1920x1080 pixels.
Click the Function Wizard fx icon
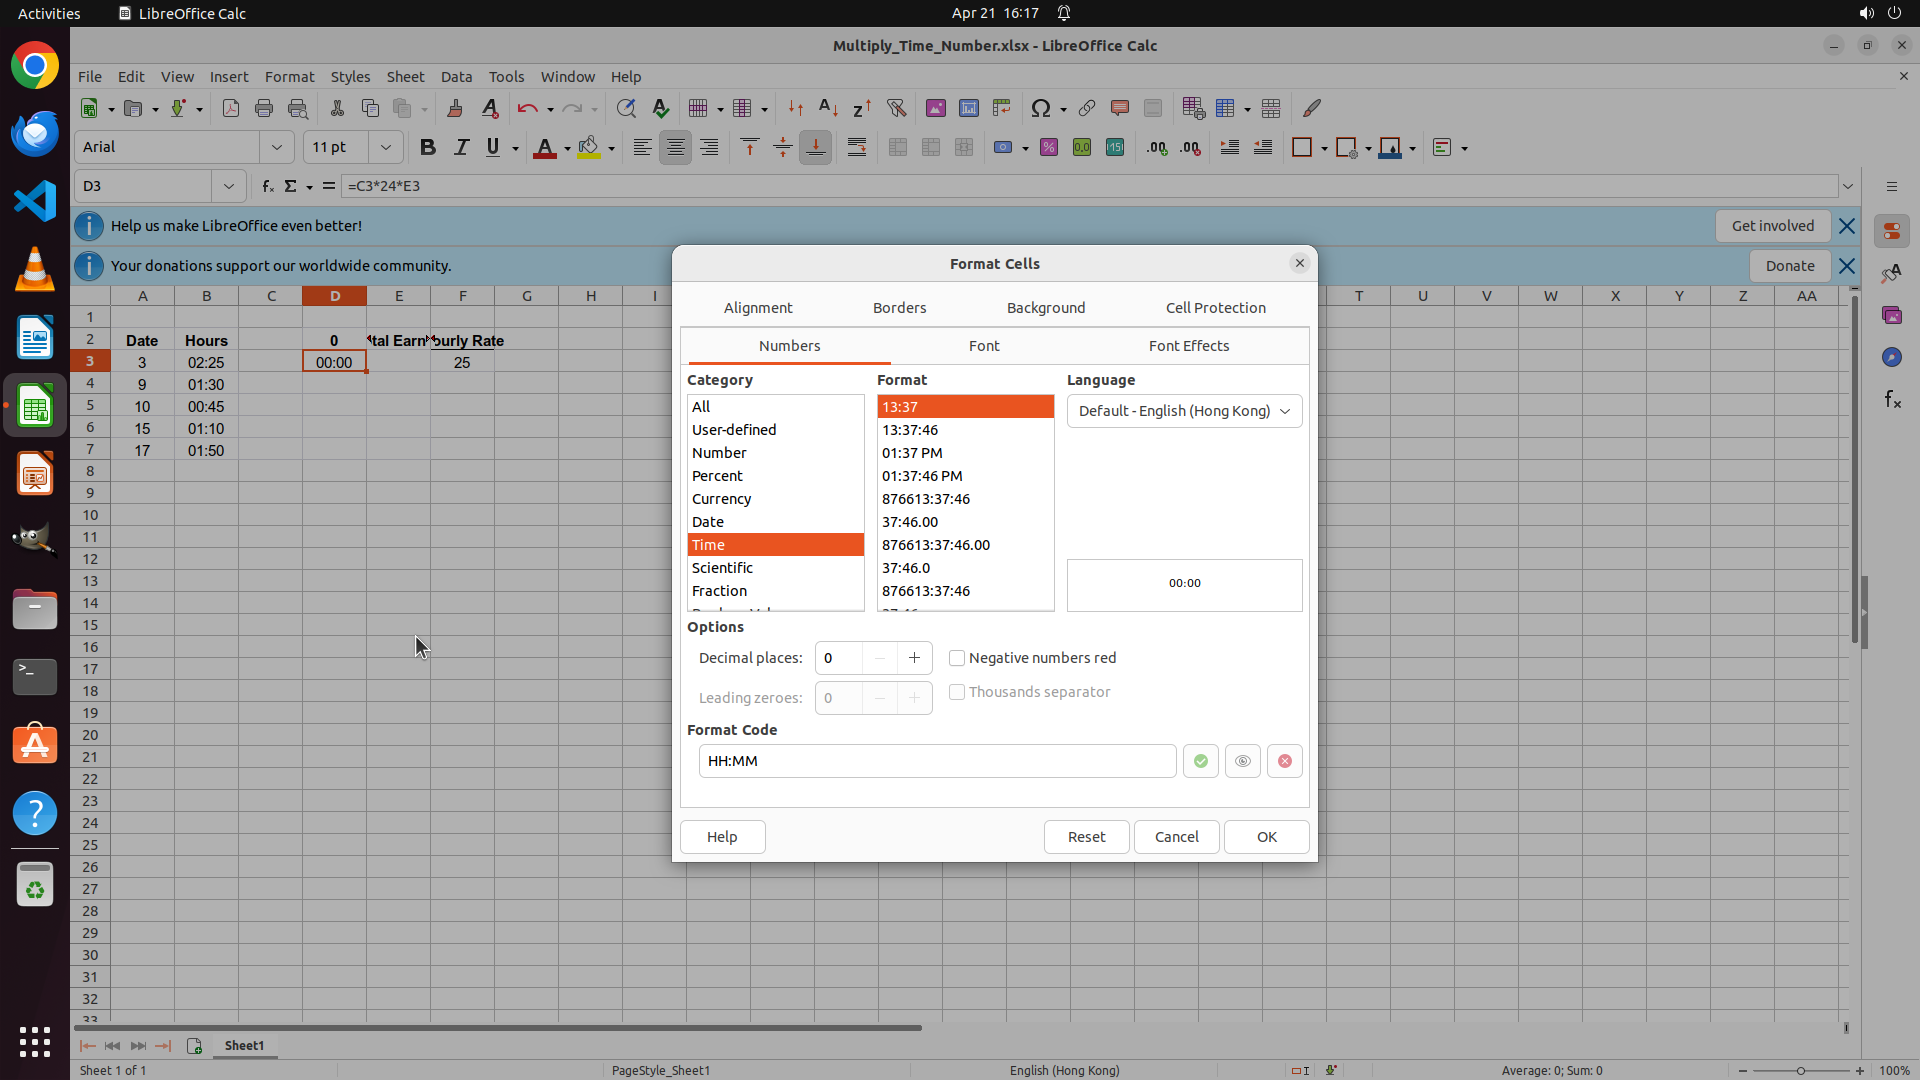pyautogui.click(x=267, y=186)
